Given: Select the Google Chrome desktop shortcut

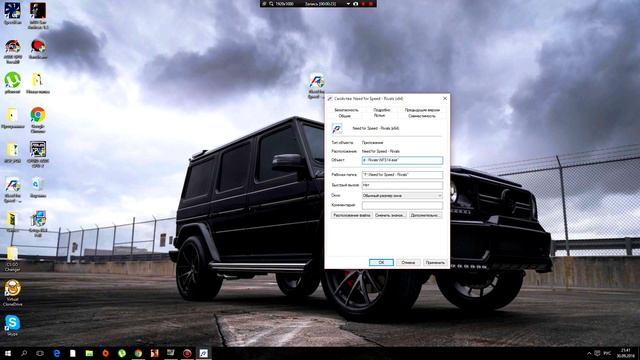Looking at the screenshot, I should click(38, 120).
